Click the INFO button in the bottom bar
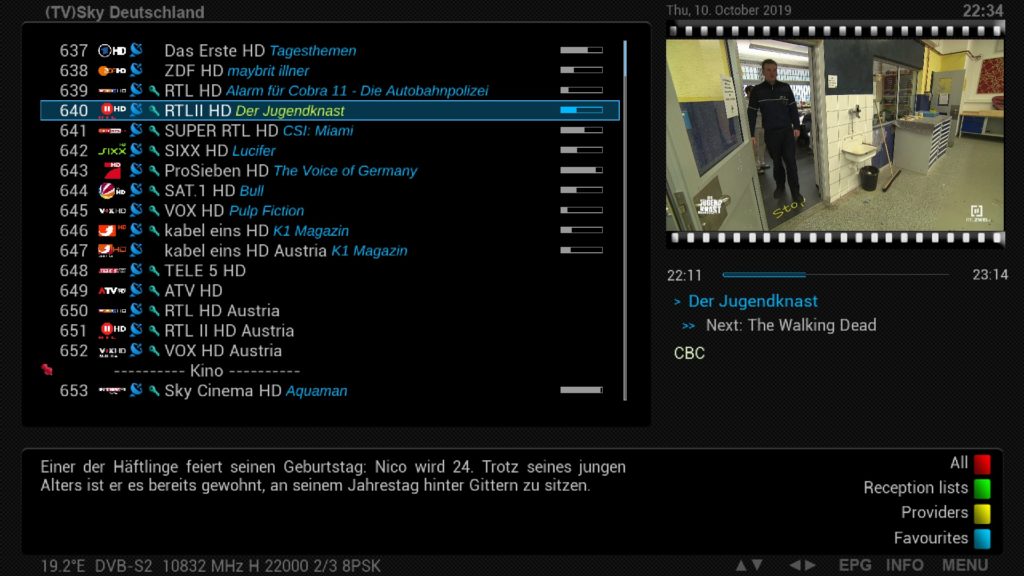Screen dimensions: 1024x576 coord(904,566)
